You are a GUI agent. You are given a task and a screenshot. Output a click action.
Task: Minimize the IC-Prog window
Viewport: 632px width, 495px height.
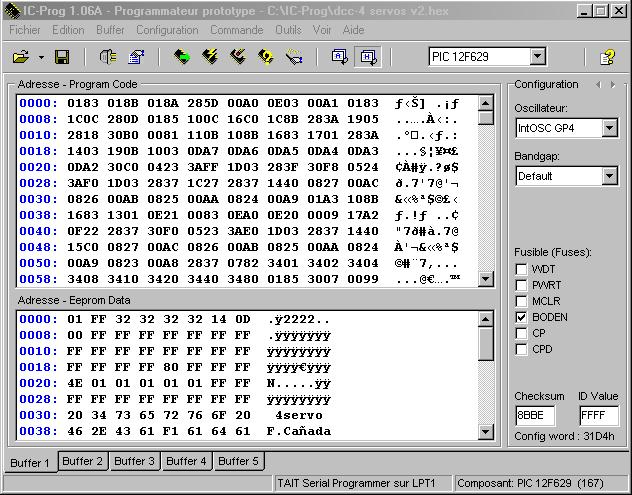585,10
